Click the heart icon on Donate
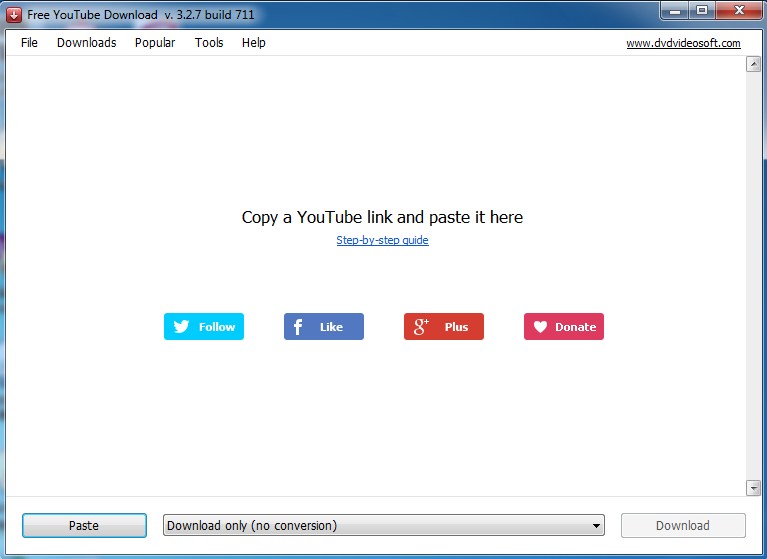The image size is (767, 559). (540, 327)
